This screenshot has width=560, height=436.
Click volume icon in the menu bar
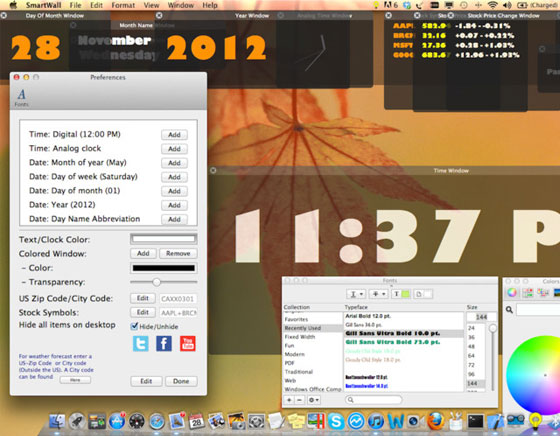point(506,5)
